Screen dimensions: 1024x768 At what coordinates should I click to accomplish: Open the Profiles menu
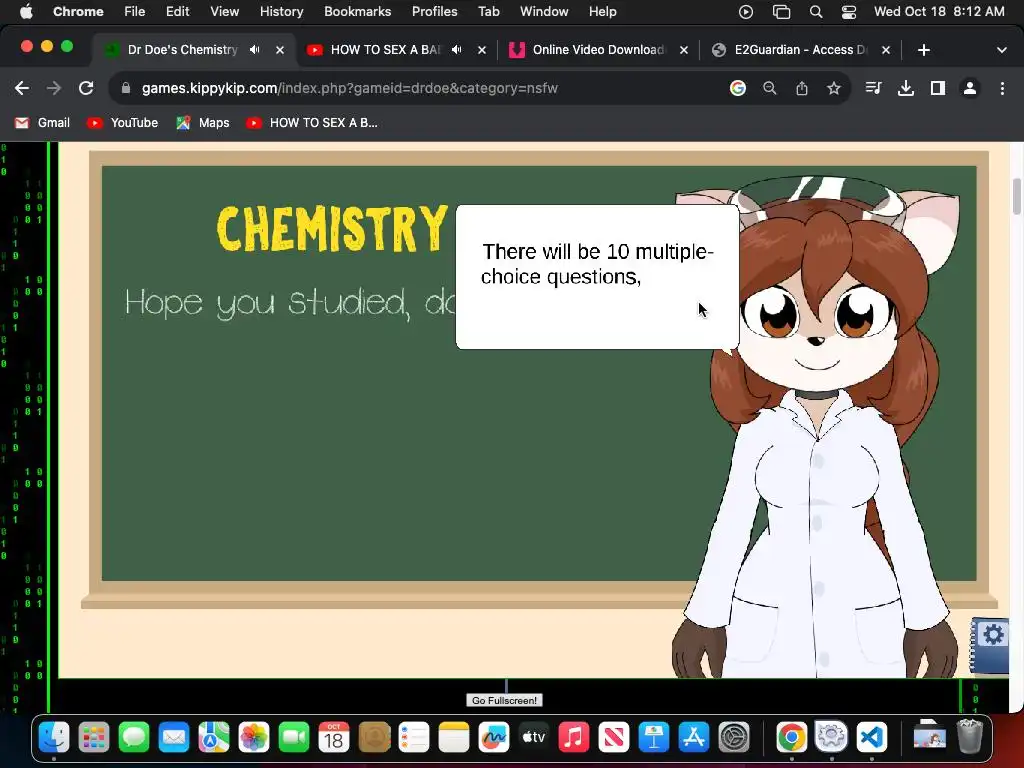[434, 12]
